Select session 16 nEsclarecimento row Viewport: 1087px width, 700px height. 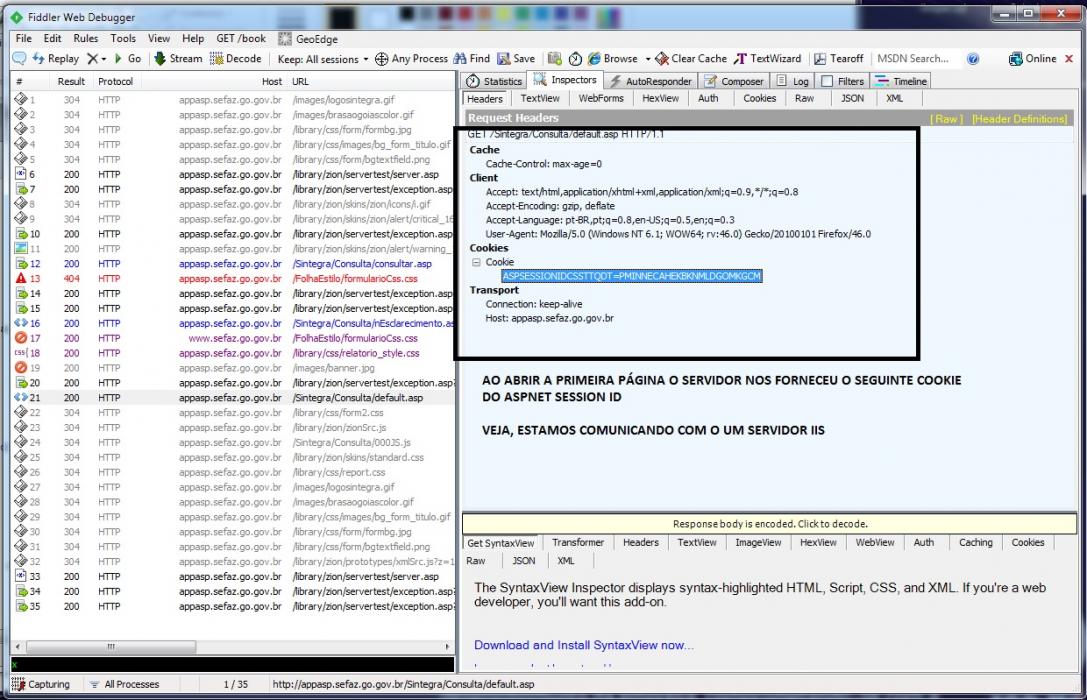[x=233, y=324]
